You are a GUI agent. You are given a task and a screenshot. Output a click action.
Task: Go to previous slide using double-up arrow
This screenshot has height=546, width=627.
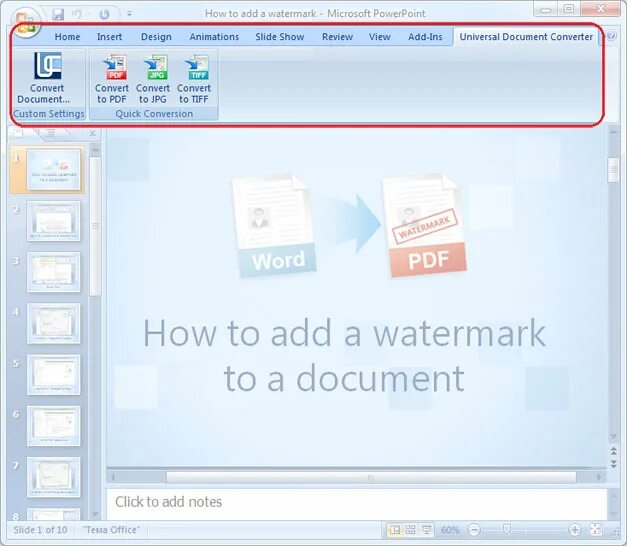coord(613,451)
